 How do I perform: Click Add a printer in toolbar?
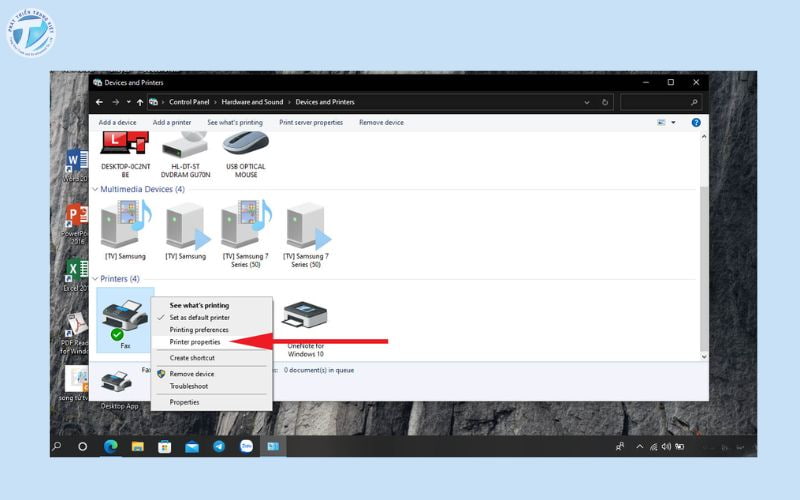point(172,122)
